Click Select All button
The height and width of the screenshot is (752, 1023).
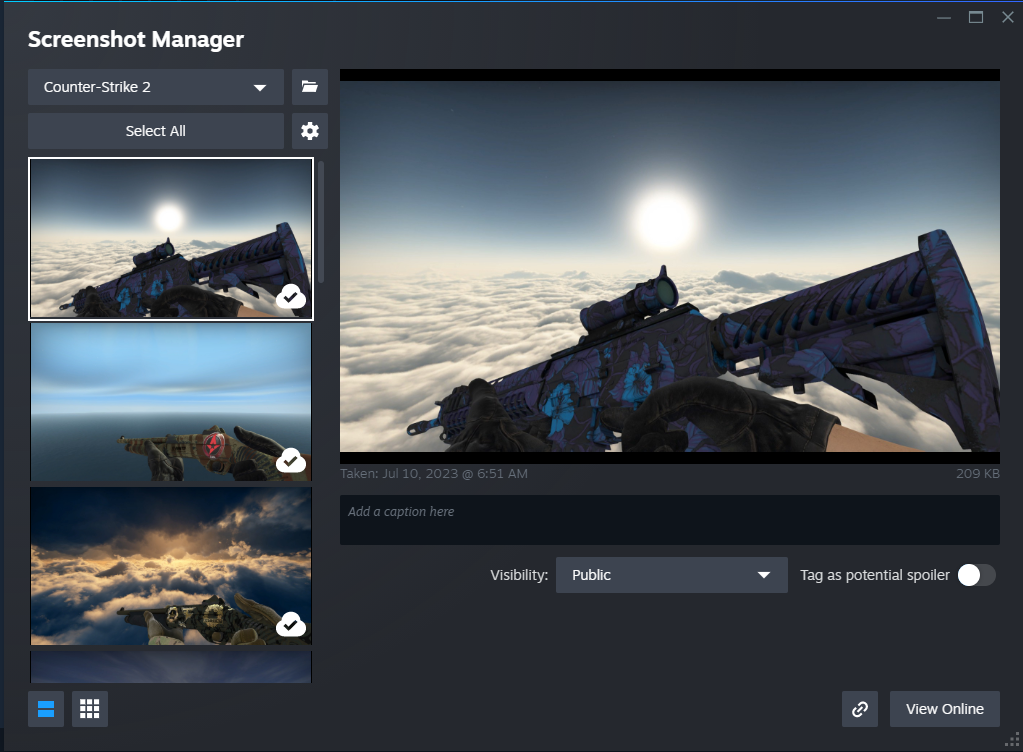point(156,131)
